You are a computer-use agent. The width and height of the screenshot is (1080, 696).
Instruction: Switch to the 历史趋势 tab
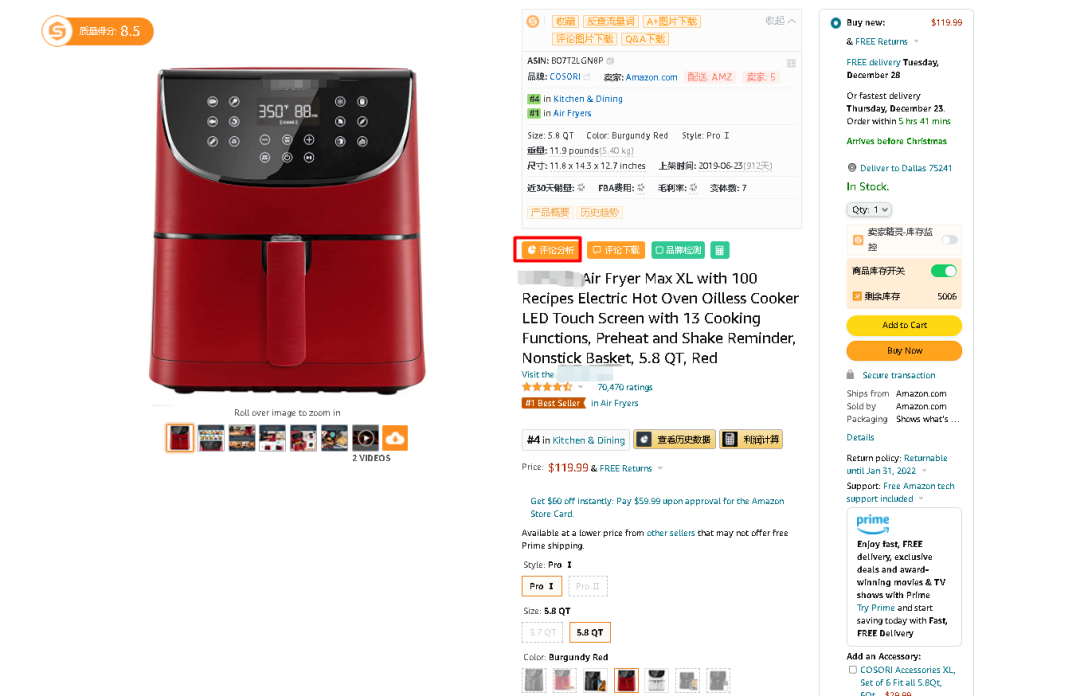pyautogui.click(x=599, y=212)
